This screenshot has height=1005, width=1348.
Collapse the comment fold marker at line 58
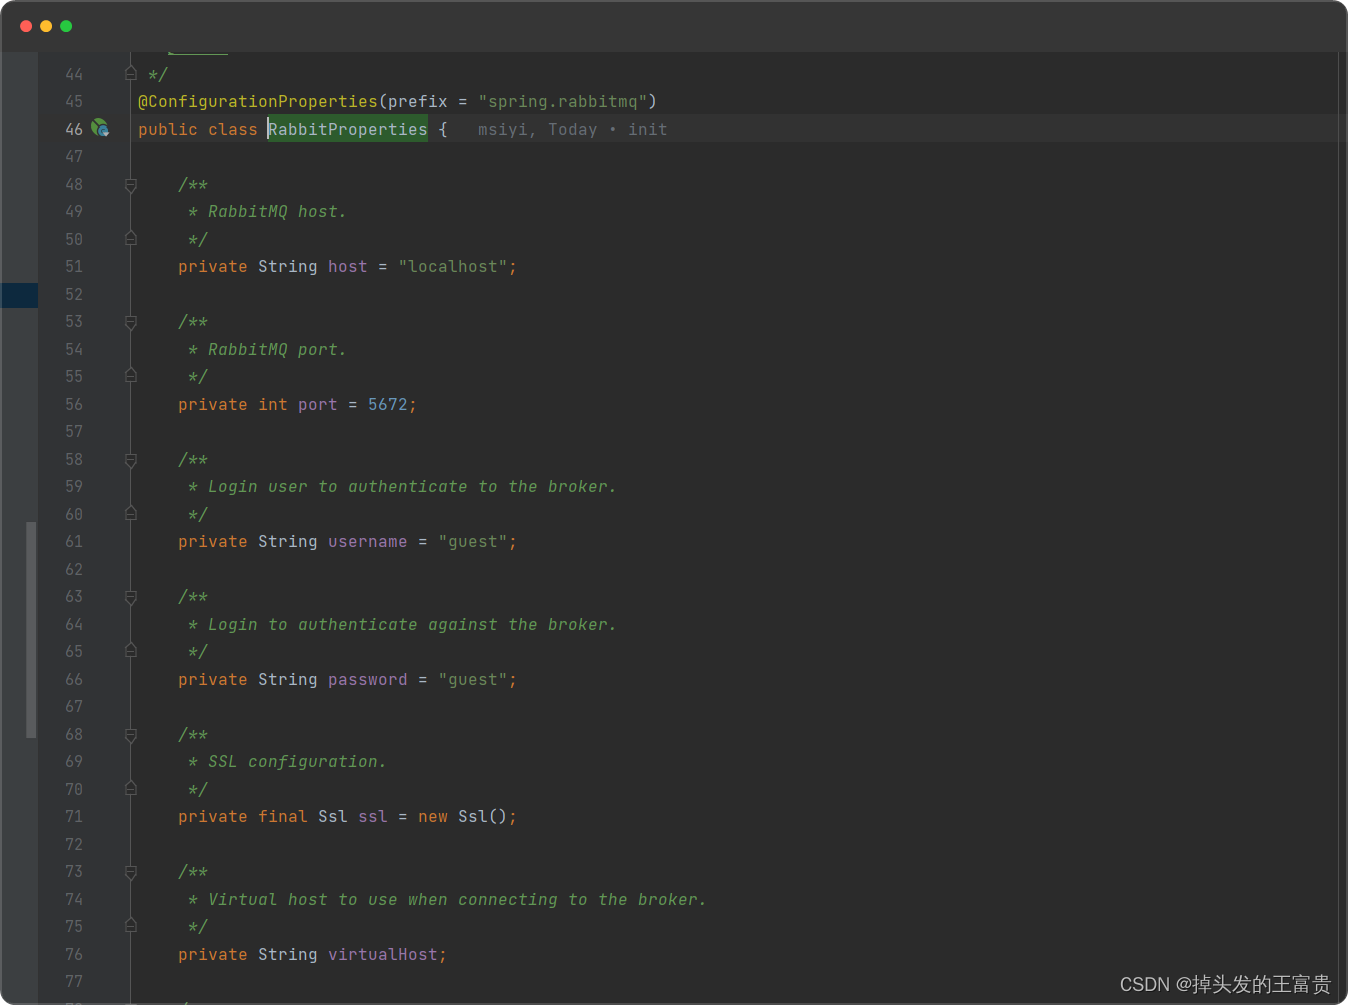(131, 460)
